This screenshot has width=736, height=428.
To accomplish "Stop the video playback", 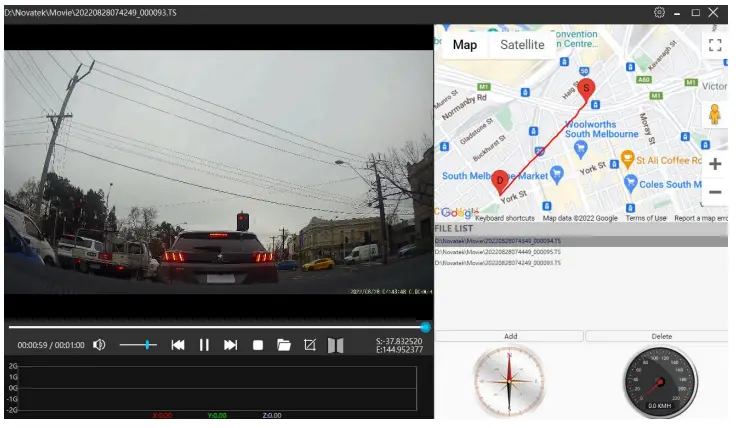I will [258, 345].
